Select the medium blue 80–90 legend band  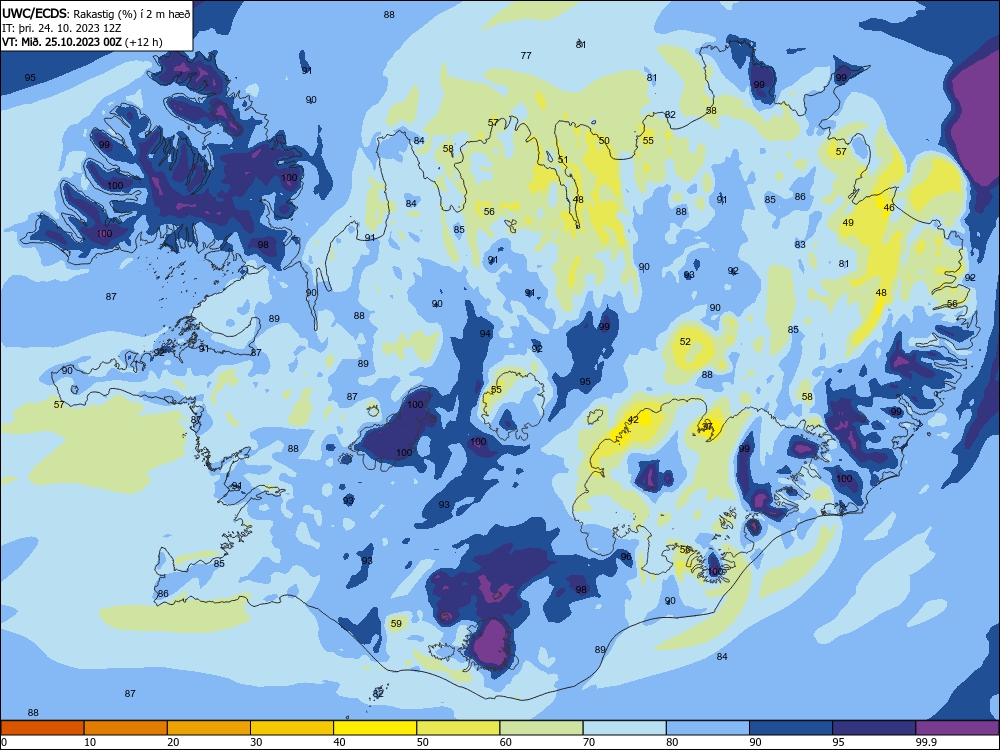coord(708,728)
